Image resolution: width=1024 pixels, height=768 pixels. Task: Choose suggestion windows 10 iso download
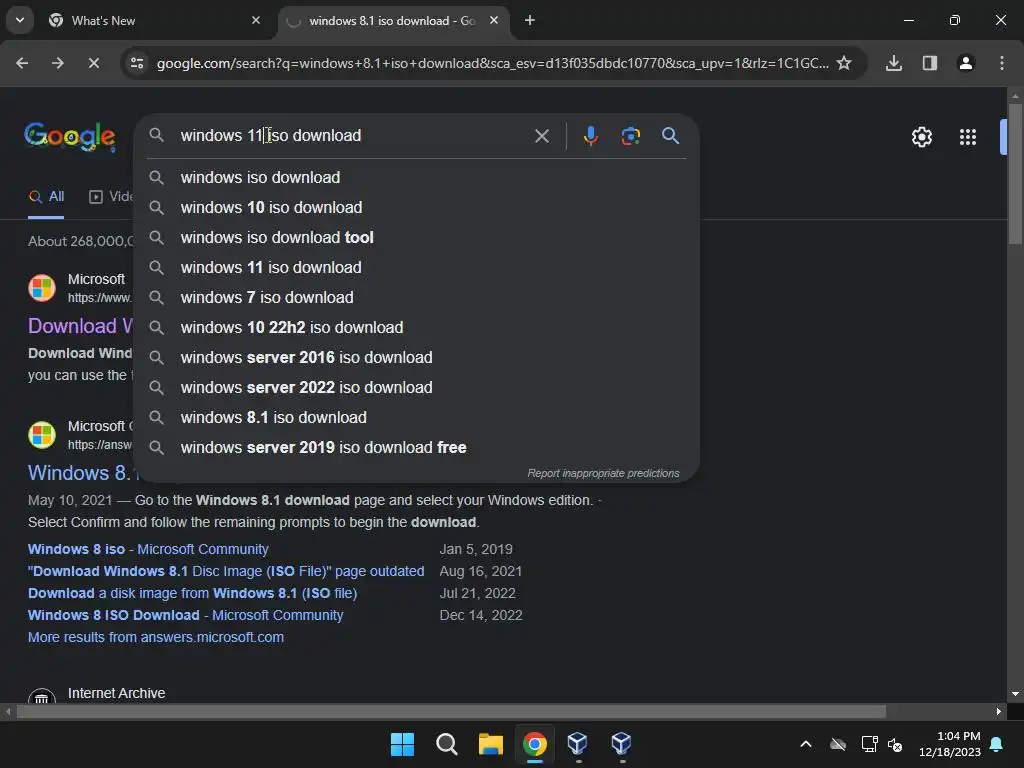pyautogui.click(x=417, y=207)
